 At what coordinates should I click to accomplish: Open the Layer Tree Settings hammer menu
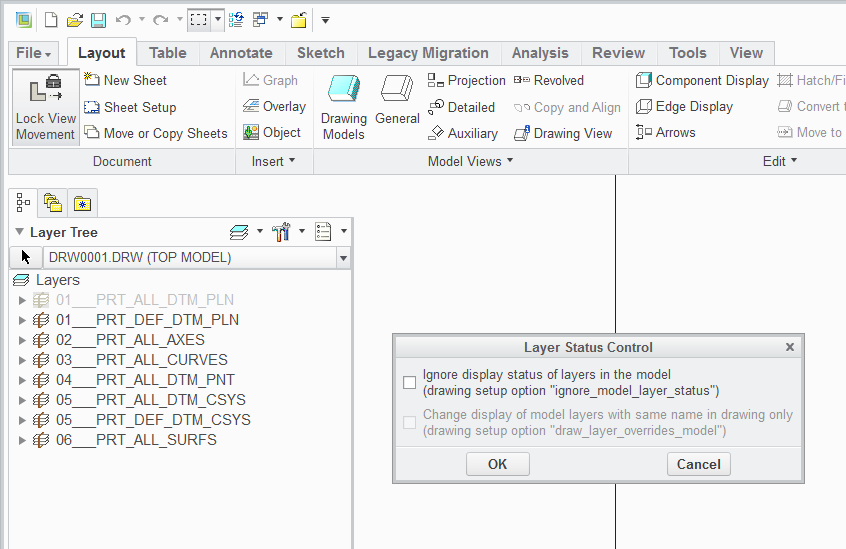[288, 232]
